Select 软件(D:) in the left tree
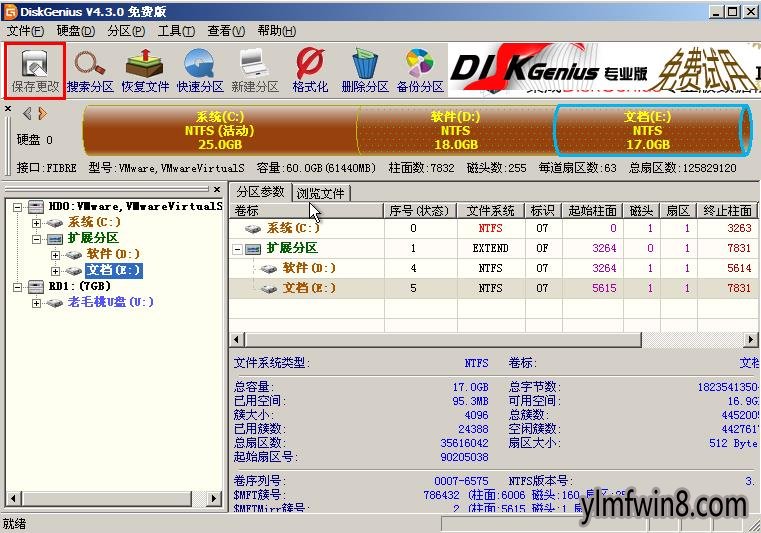761x533 pixels. point(113,254)
